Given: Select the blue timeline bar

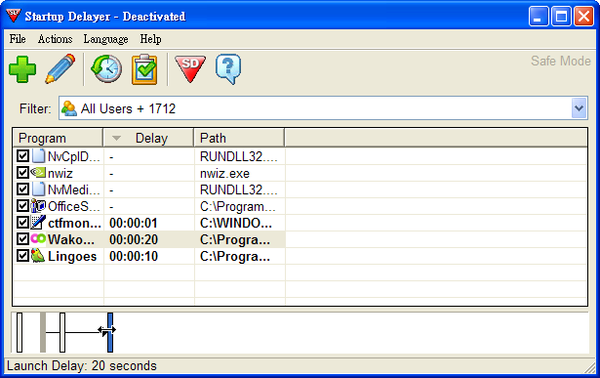Looking at the screenshot, I should (110, 332).
